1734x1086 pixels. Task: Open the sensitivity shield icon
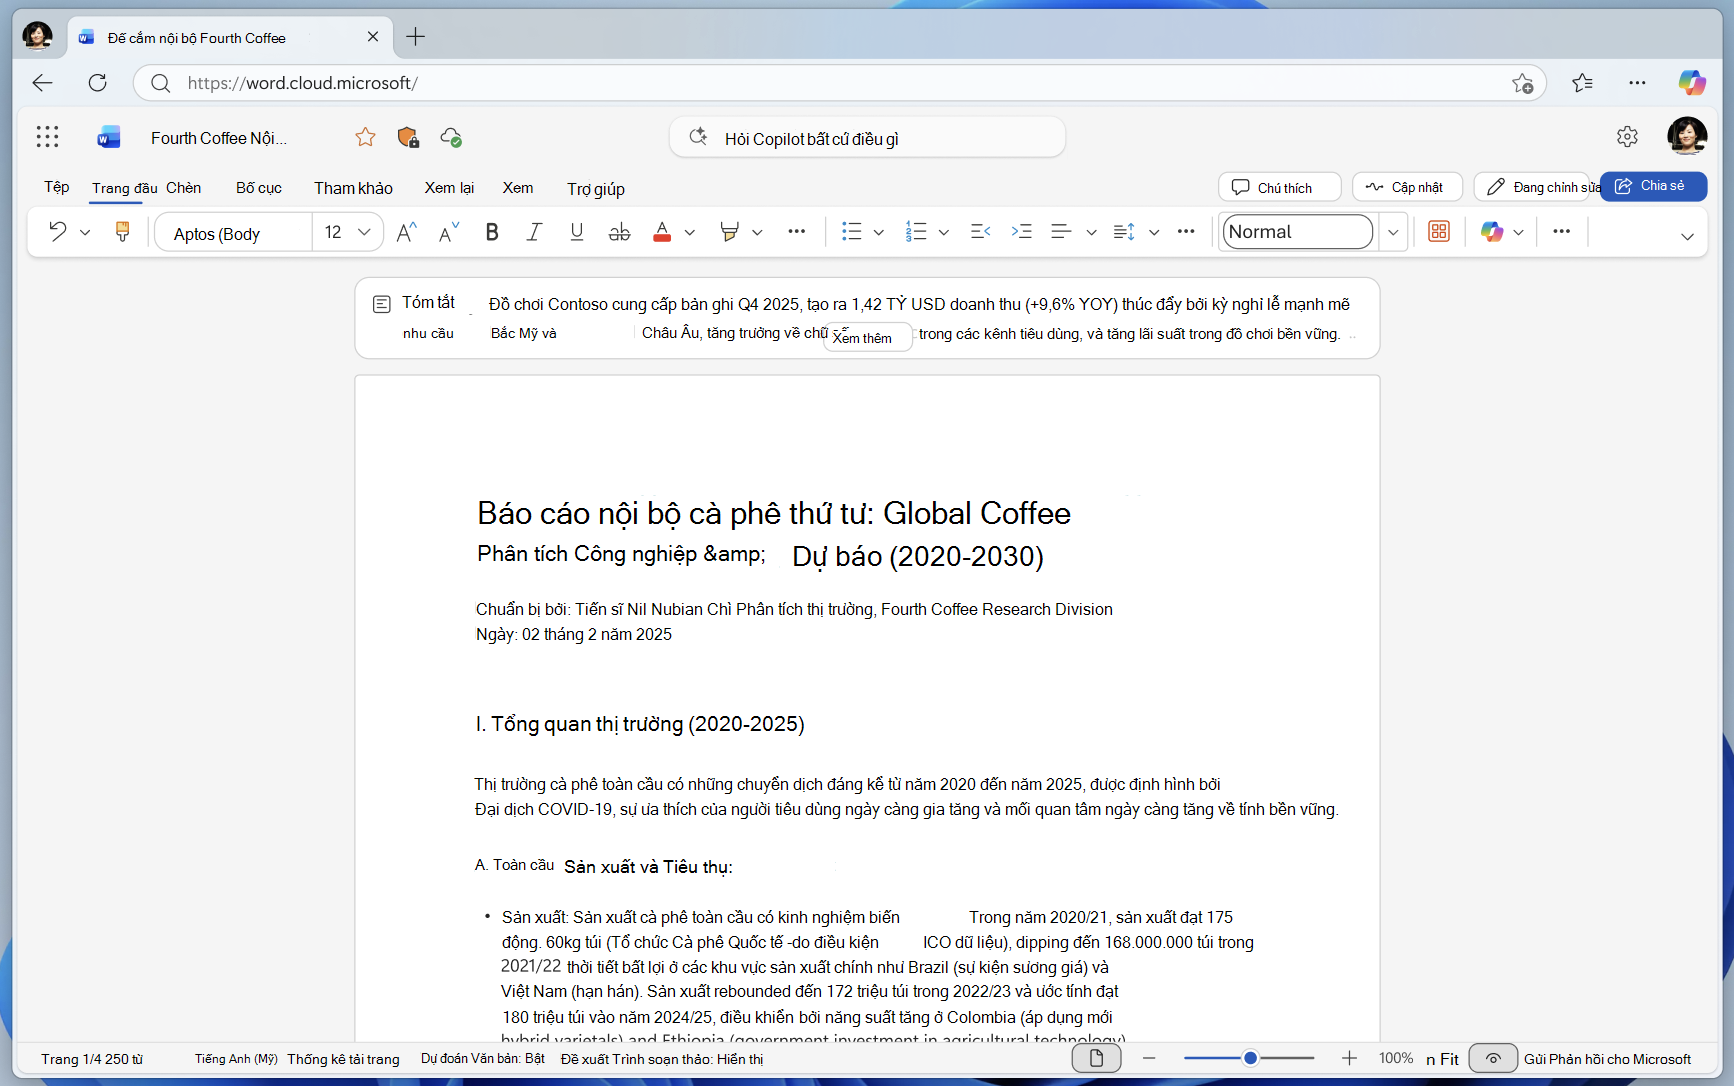coord(408,137)
